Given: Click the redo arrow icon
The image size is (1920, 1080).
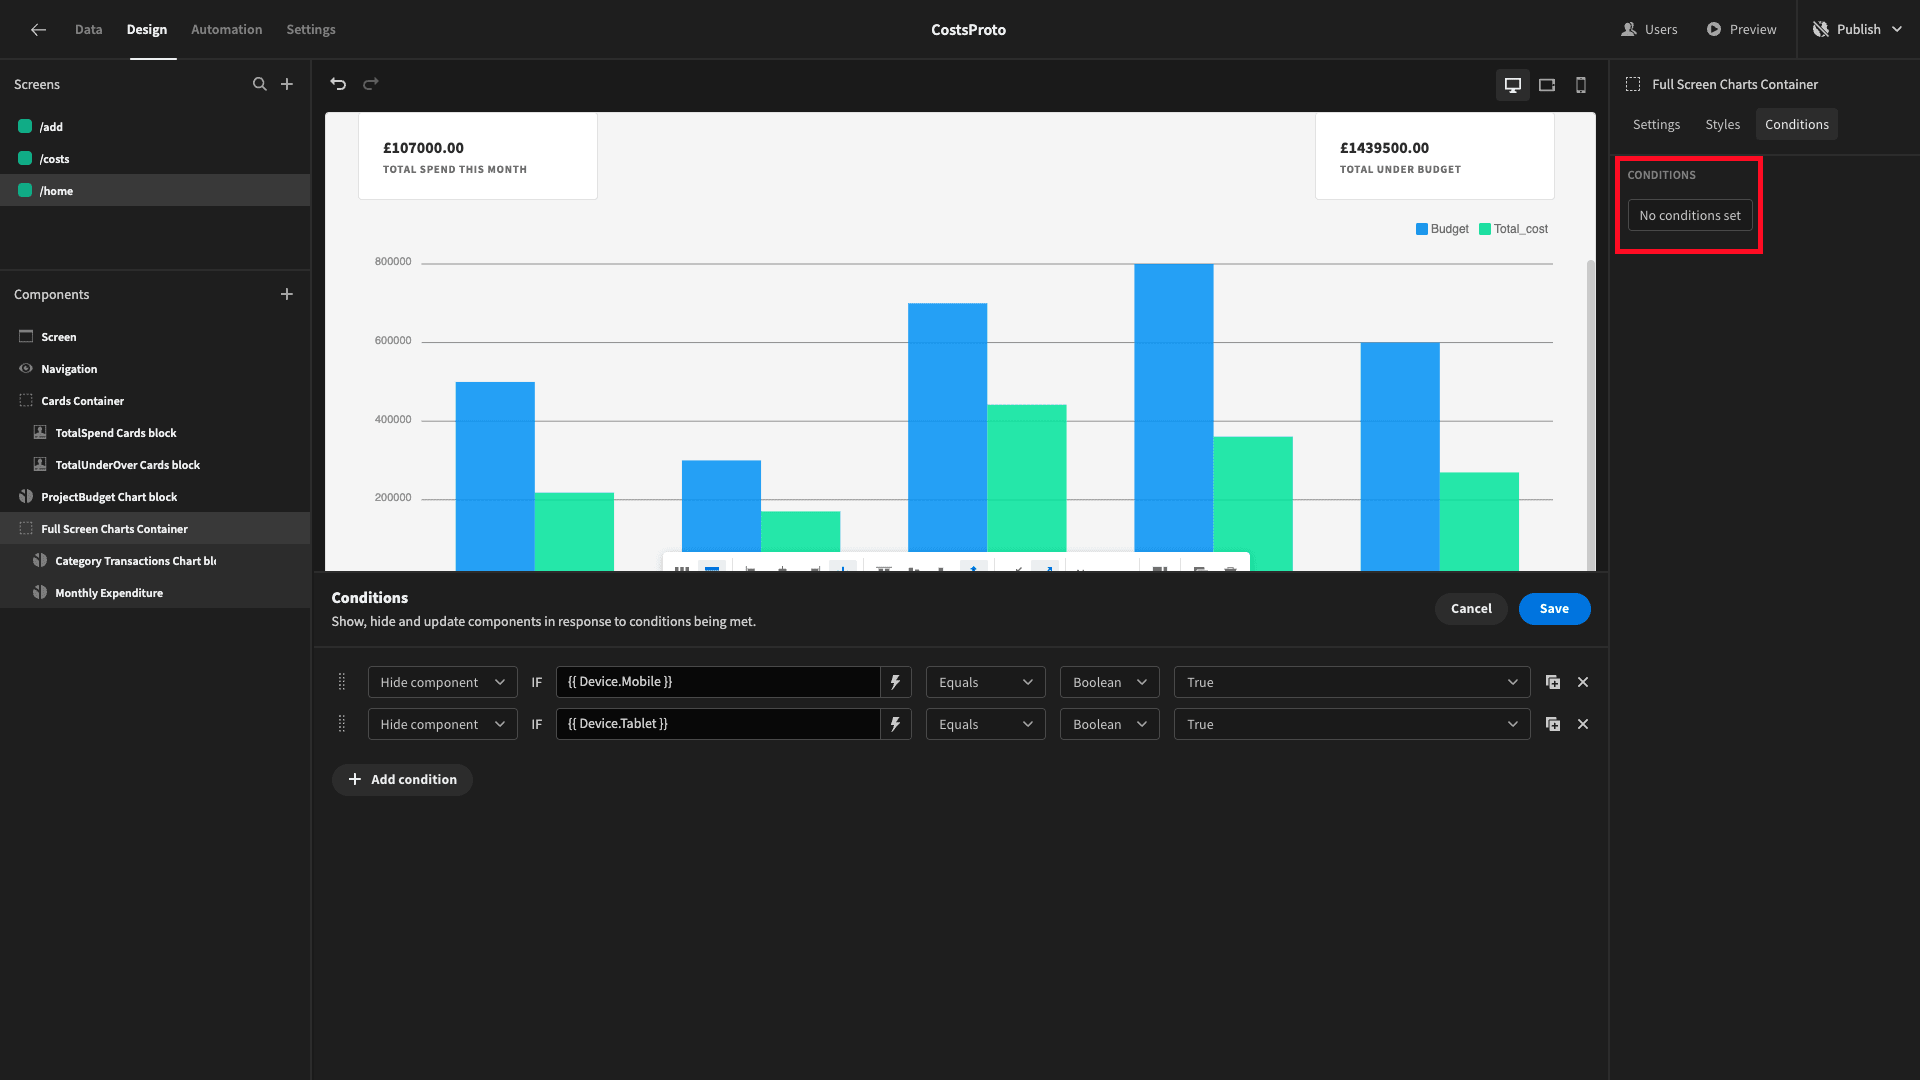Looking at the screenshot, I should (371, 83).
